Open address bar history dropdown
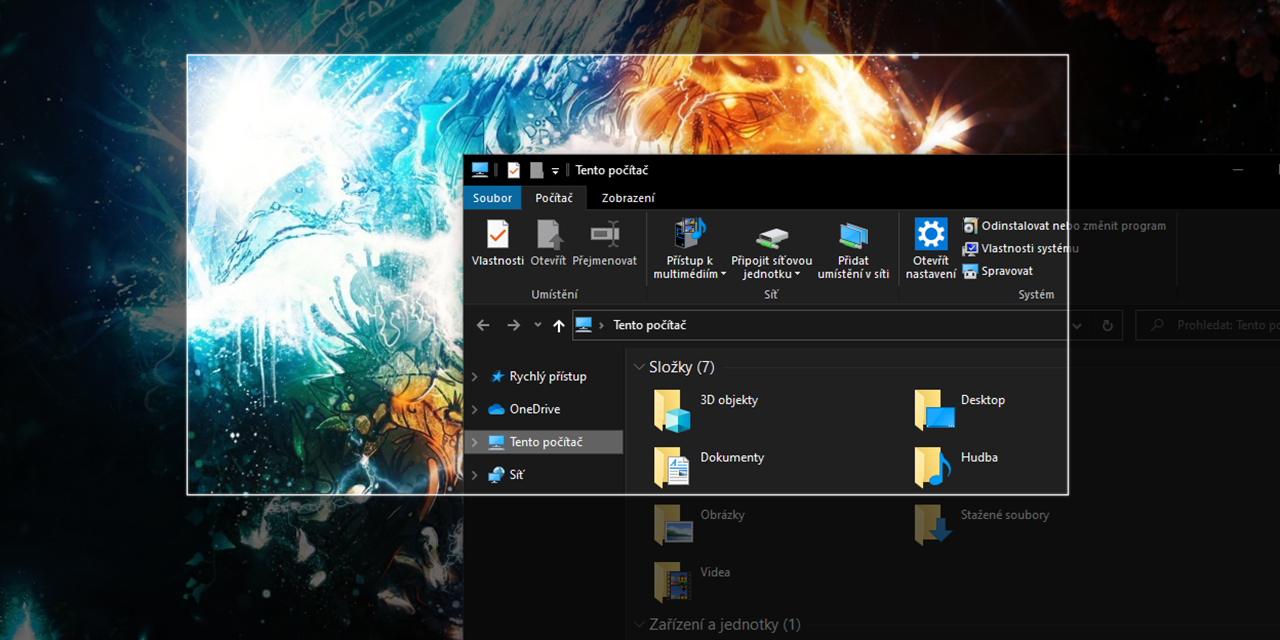 (x=1078, y=325)
